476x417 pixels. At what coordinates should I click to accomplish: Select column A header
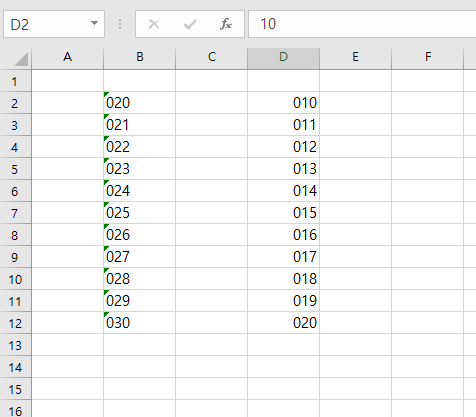tap(68, 57)
